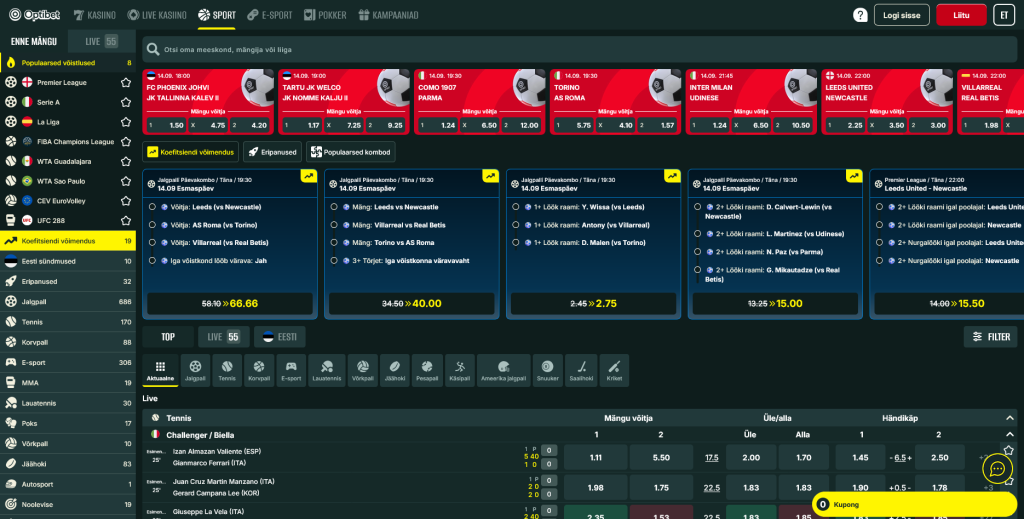Open Jalgpall in the sidebar
Image resolution: width=1024 pixels, height=519 pixels.
68,302
